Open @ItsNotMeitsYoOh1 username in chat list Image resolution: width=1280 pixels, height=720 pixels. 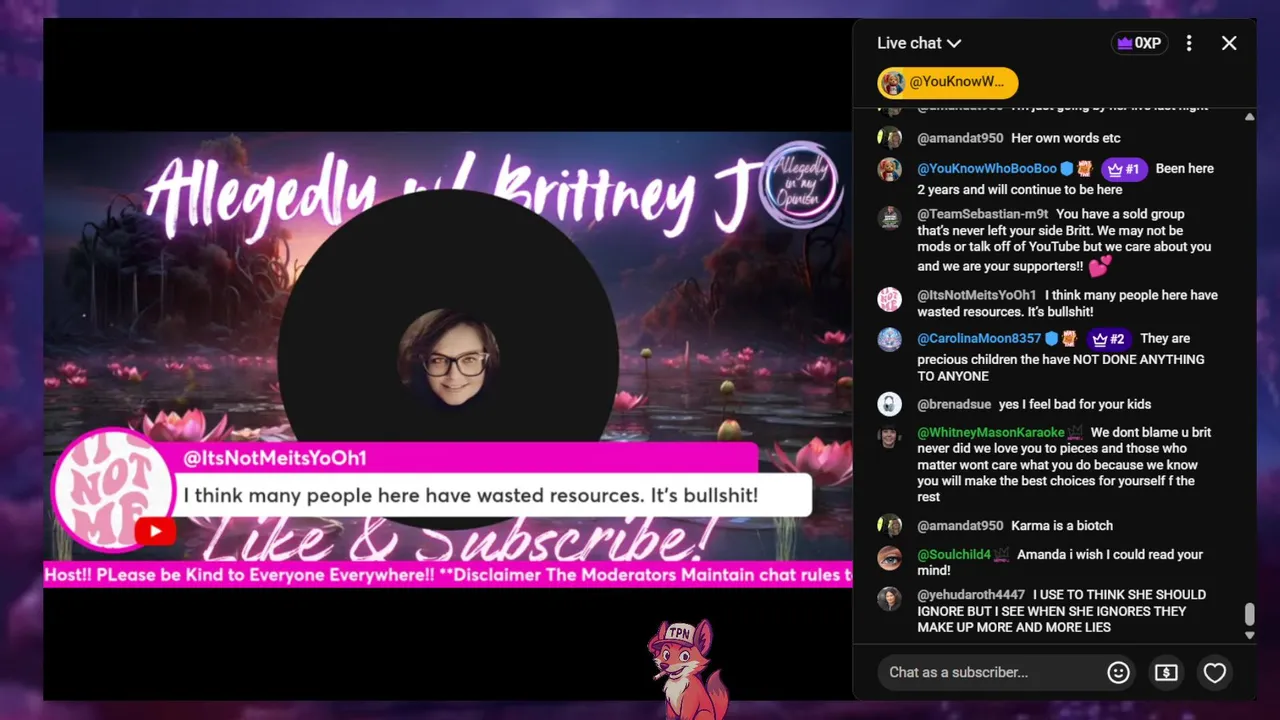[976, 295]
